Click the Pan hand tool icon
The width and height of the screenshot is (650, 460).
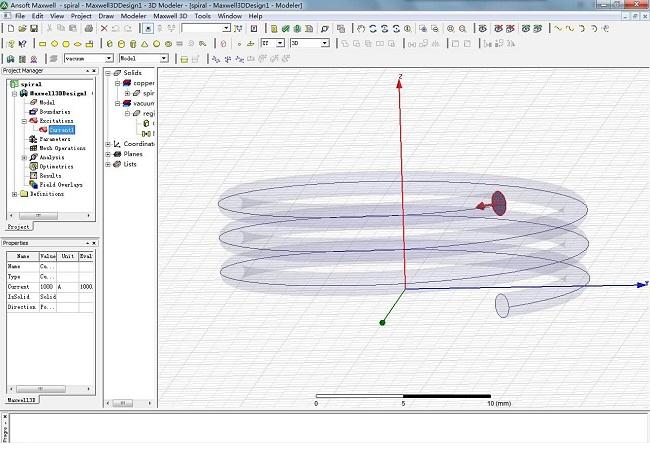pos(361,29)
